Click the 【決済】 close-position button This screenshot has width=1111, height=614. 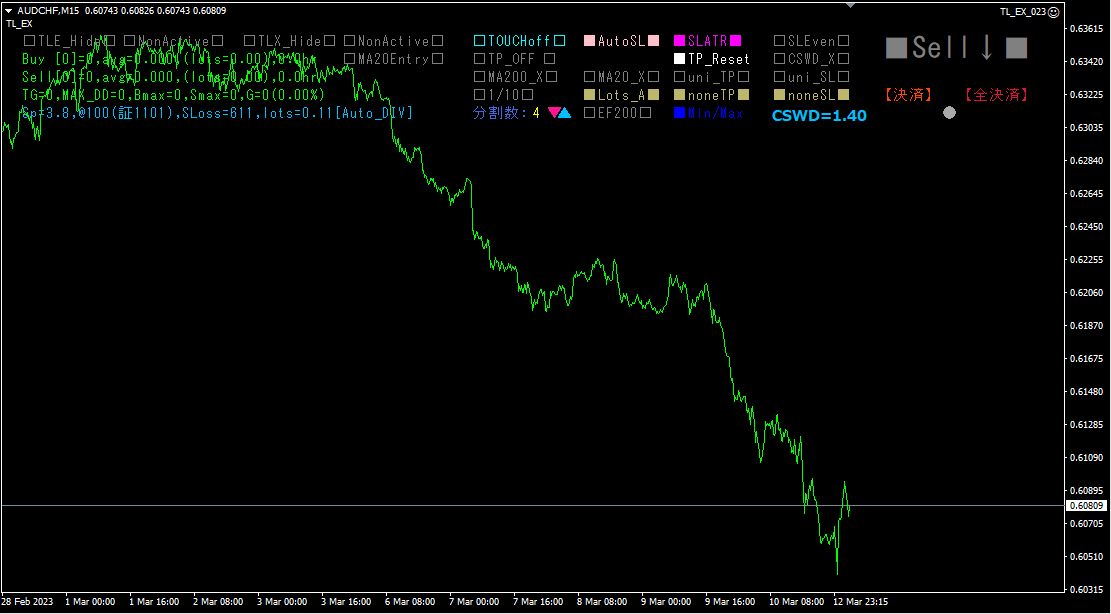[x=908, y=95]
